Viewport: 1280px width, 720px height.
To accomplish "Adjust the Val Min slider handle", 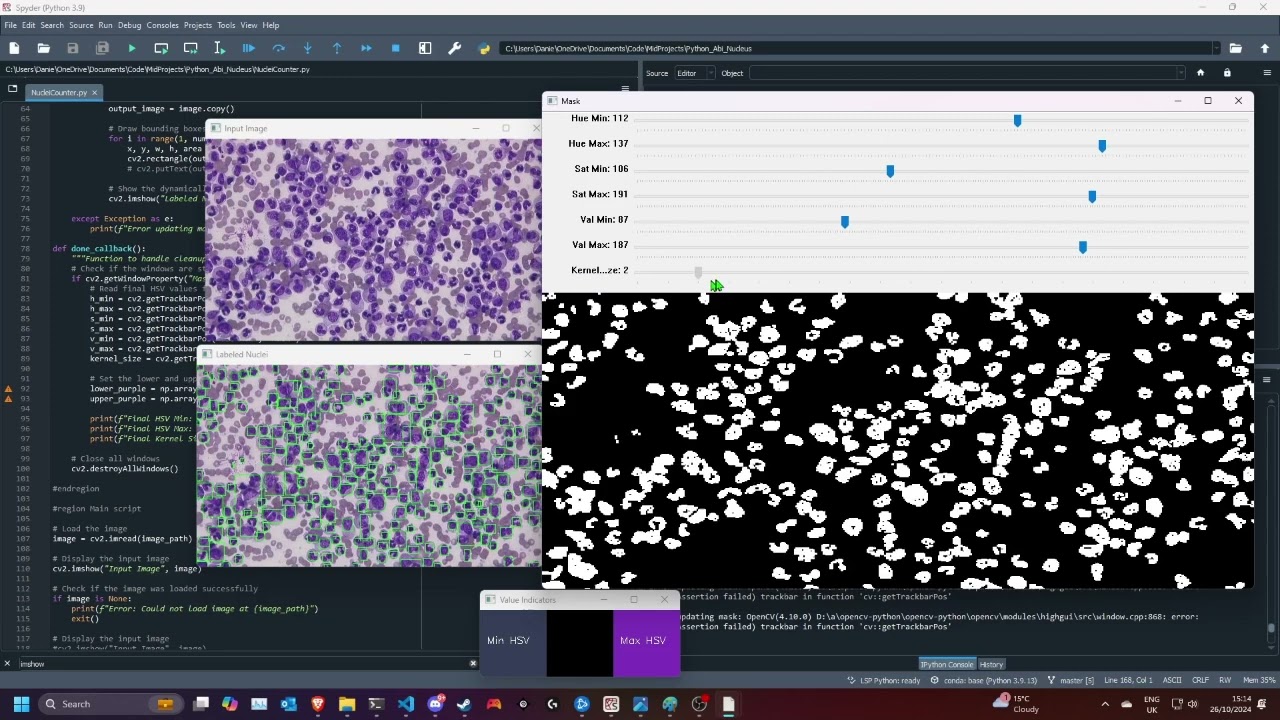I will tap(845, 221).
